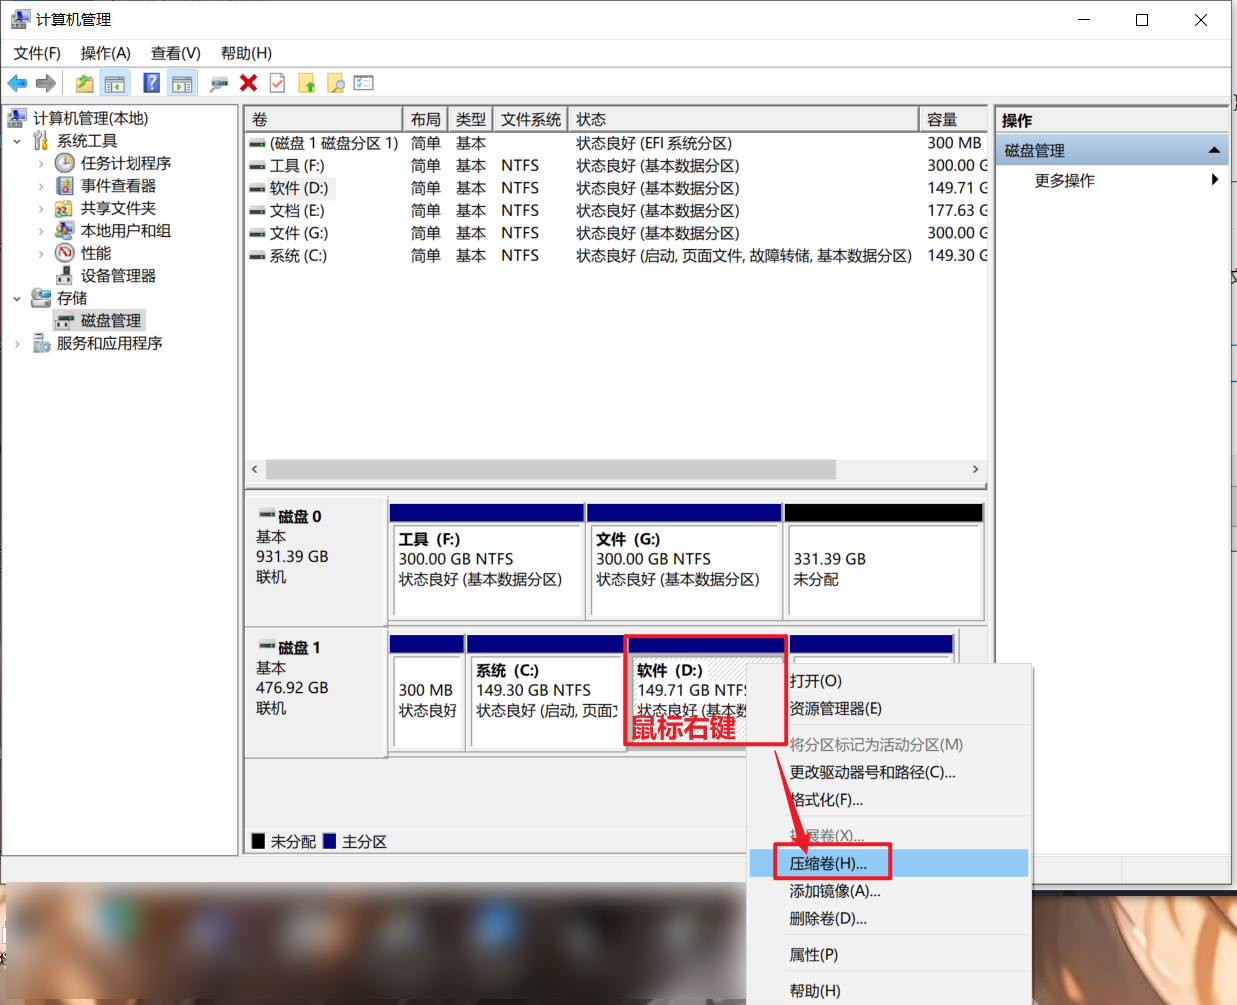Collapse the 系统工具 tree node
Viewport: 1237px width, 1005px height.
(x=17, y=141)
